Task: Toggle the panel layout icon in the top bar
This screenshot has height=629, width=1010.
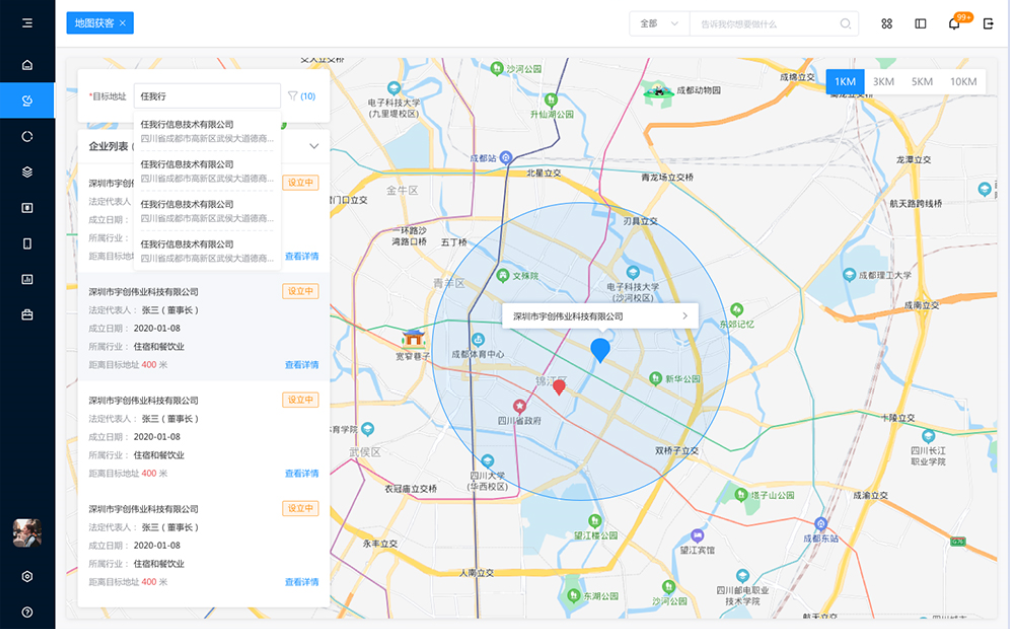Action: [920, 24]
